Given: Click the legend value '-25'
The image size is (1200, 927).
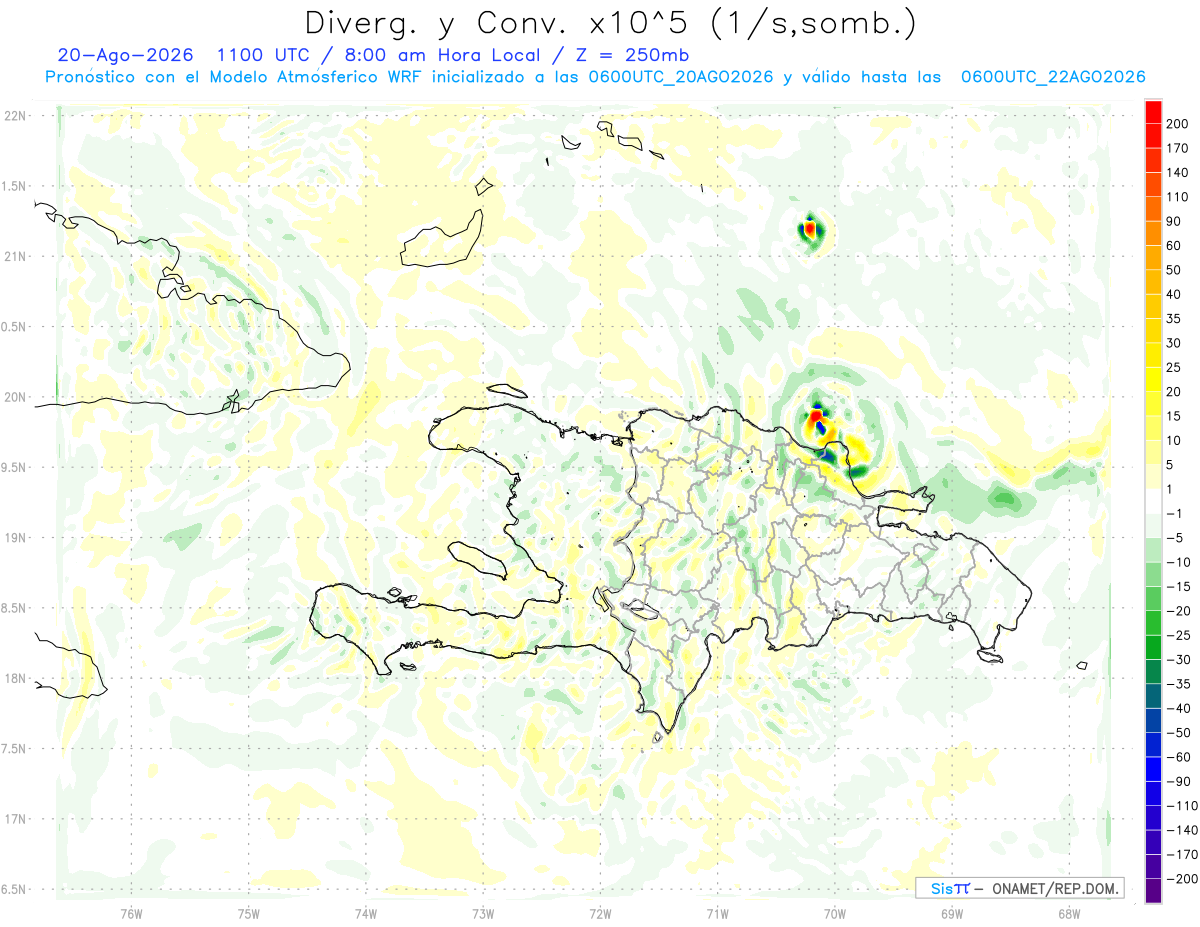Looking at the screenshot, I should (1178, 635).
